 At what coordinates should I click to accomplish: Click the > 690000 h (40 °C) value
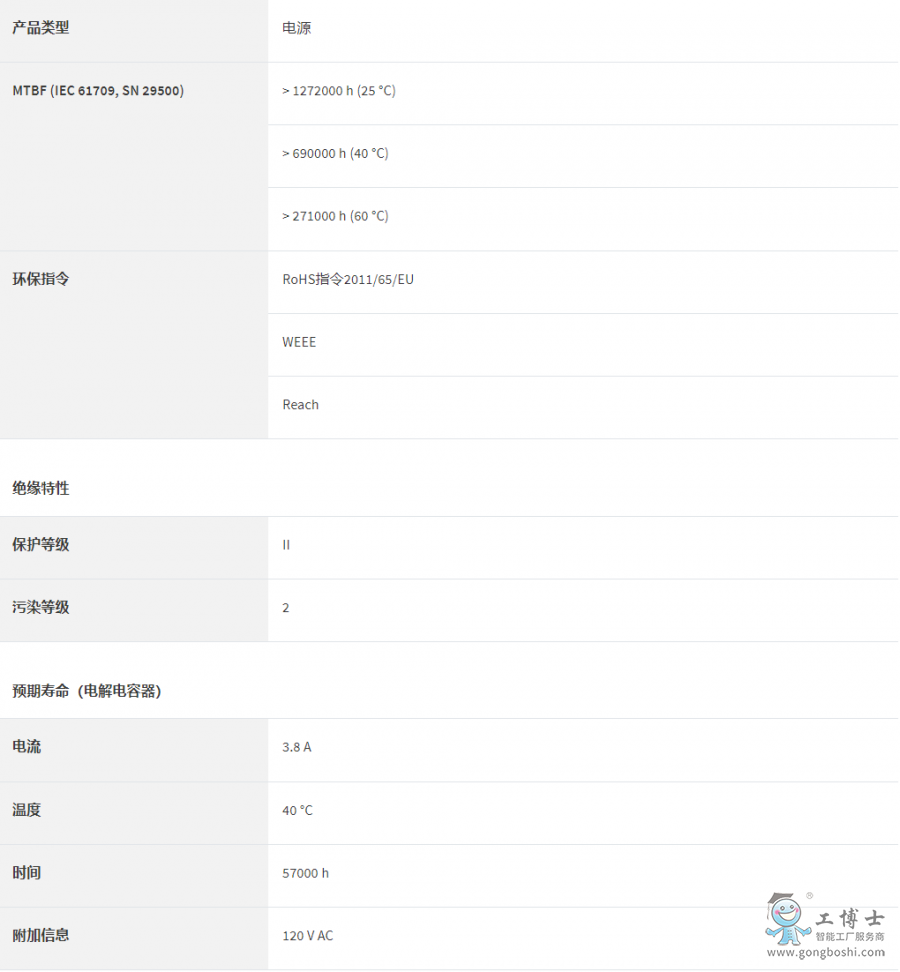click(x=335, y=154)
